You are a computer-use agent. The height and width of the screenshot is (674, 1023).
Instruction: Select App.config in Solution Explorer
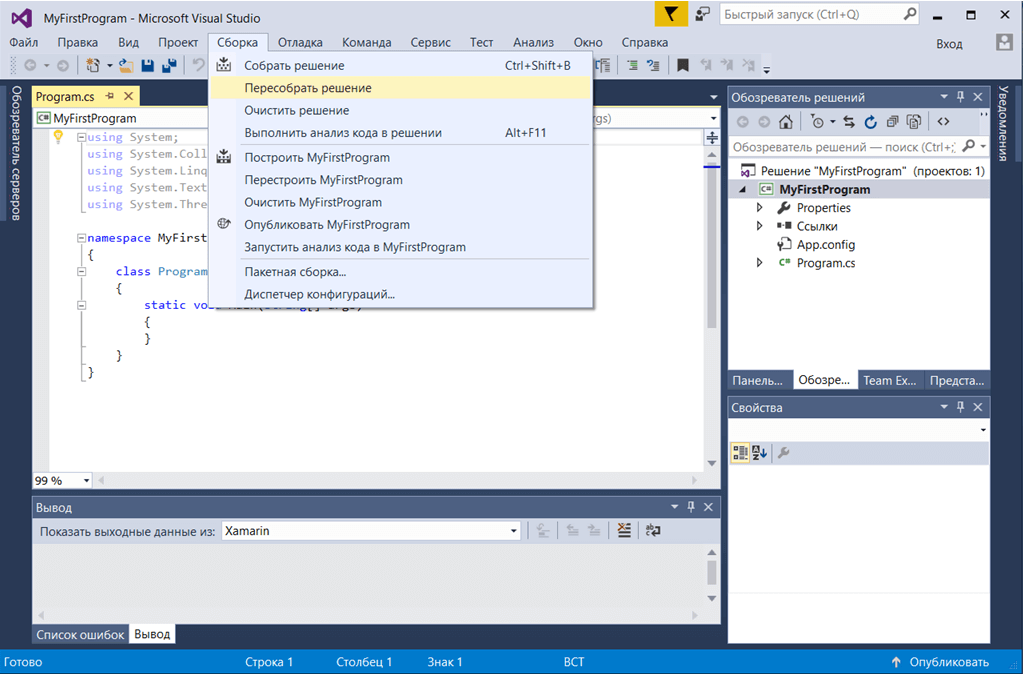pyautogui.click(x=825, y=245)
